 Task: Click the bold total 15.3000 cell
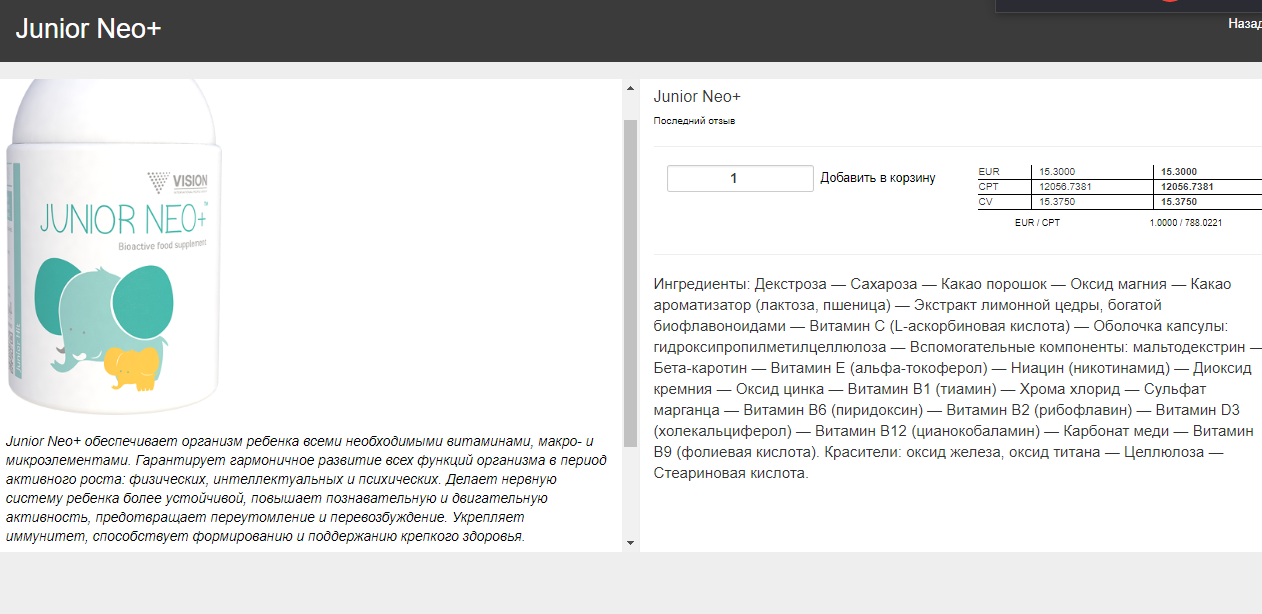pos(1179,172)
